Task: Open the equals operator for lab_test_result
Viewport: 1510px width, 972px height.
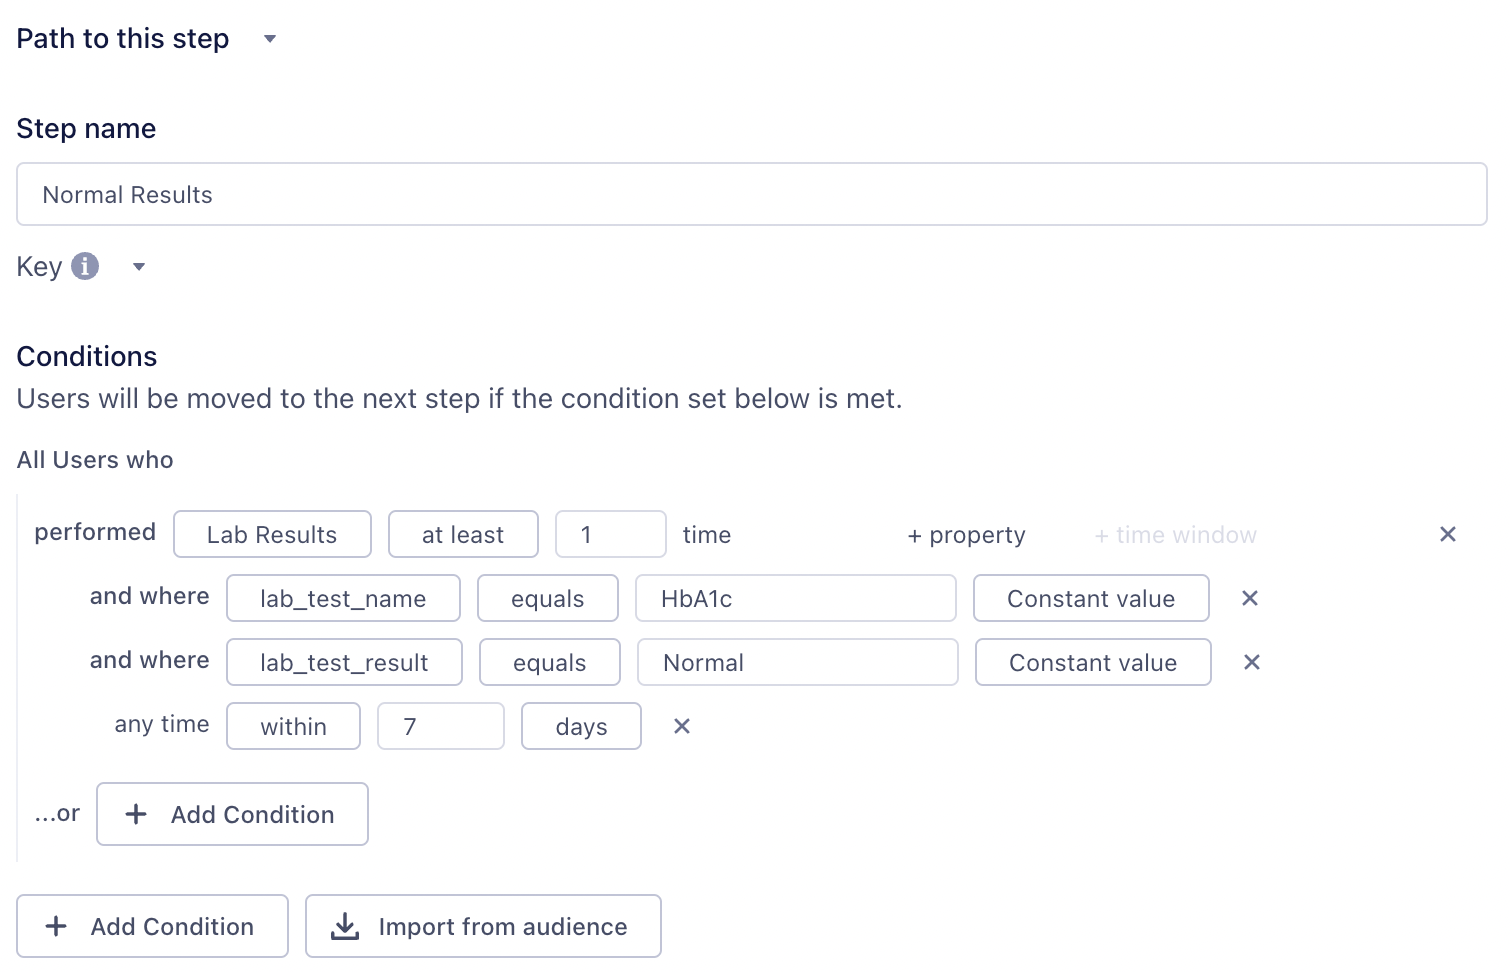Action: pos(549,663)
